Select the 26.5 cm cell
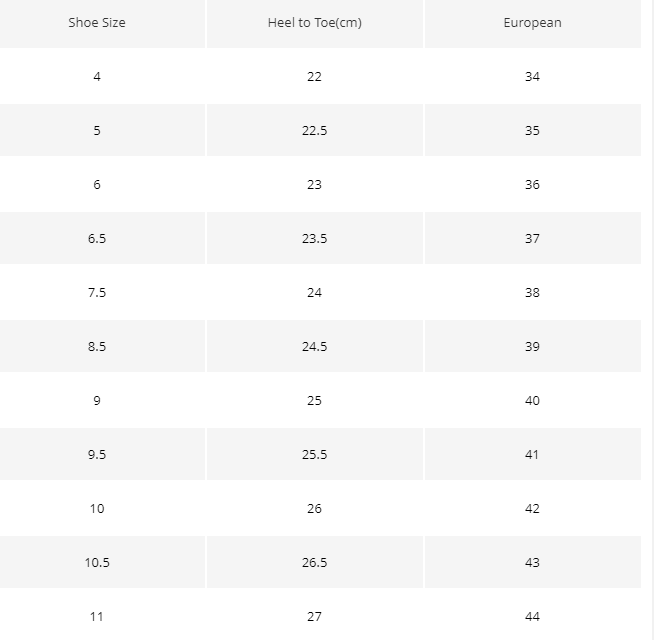The width and height of the screenshot is (654, 640). [x=315, y=562]
